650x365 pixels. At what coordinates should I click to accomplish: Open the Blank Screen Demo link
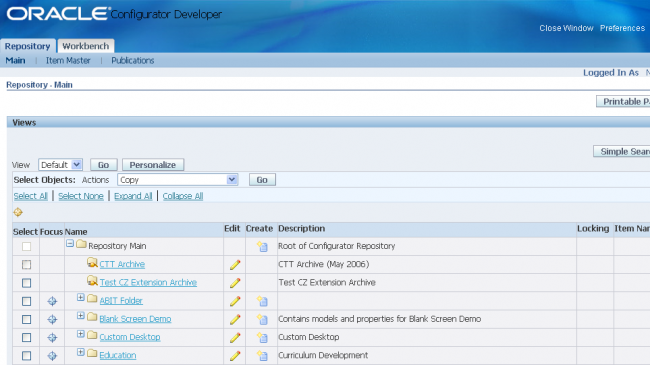click(135, 319)
